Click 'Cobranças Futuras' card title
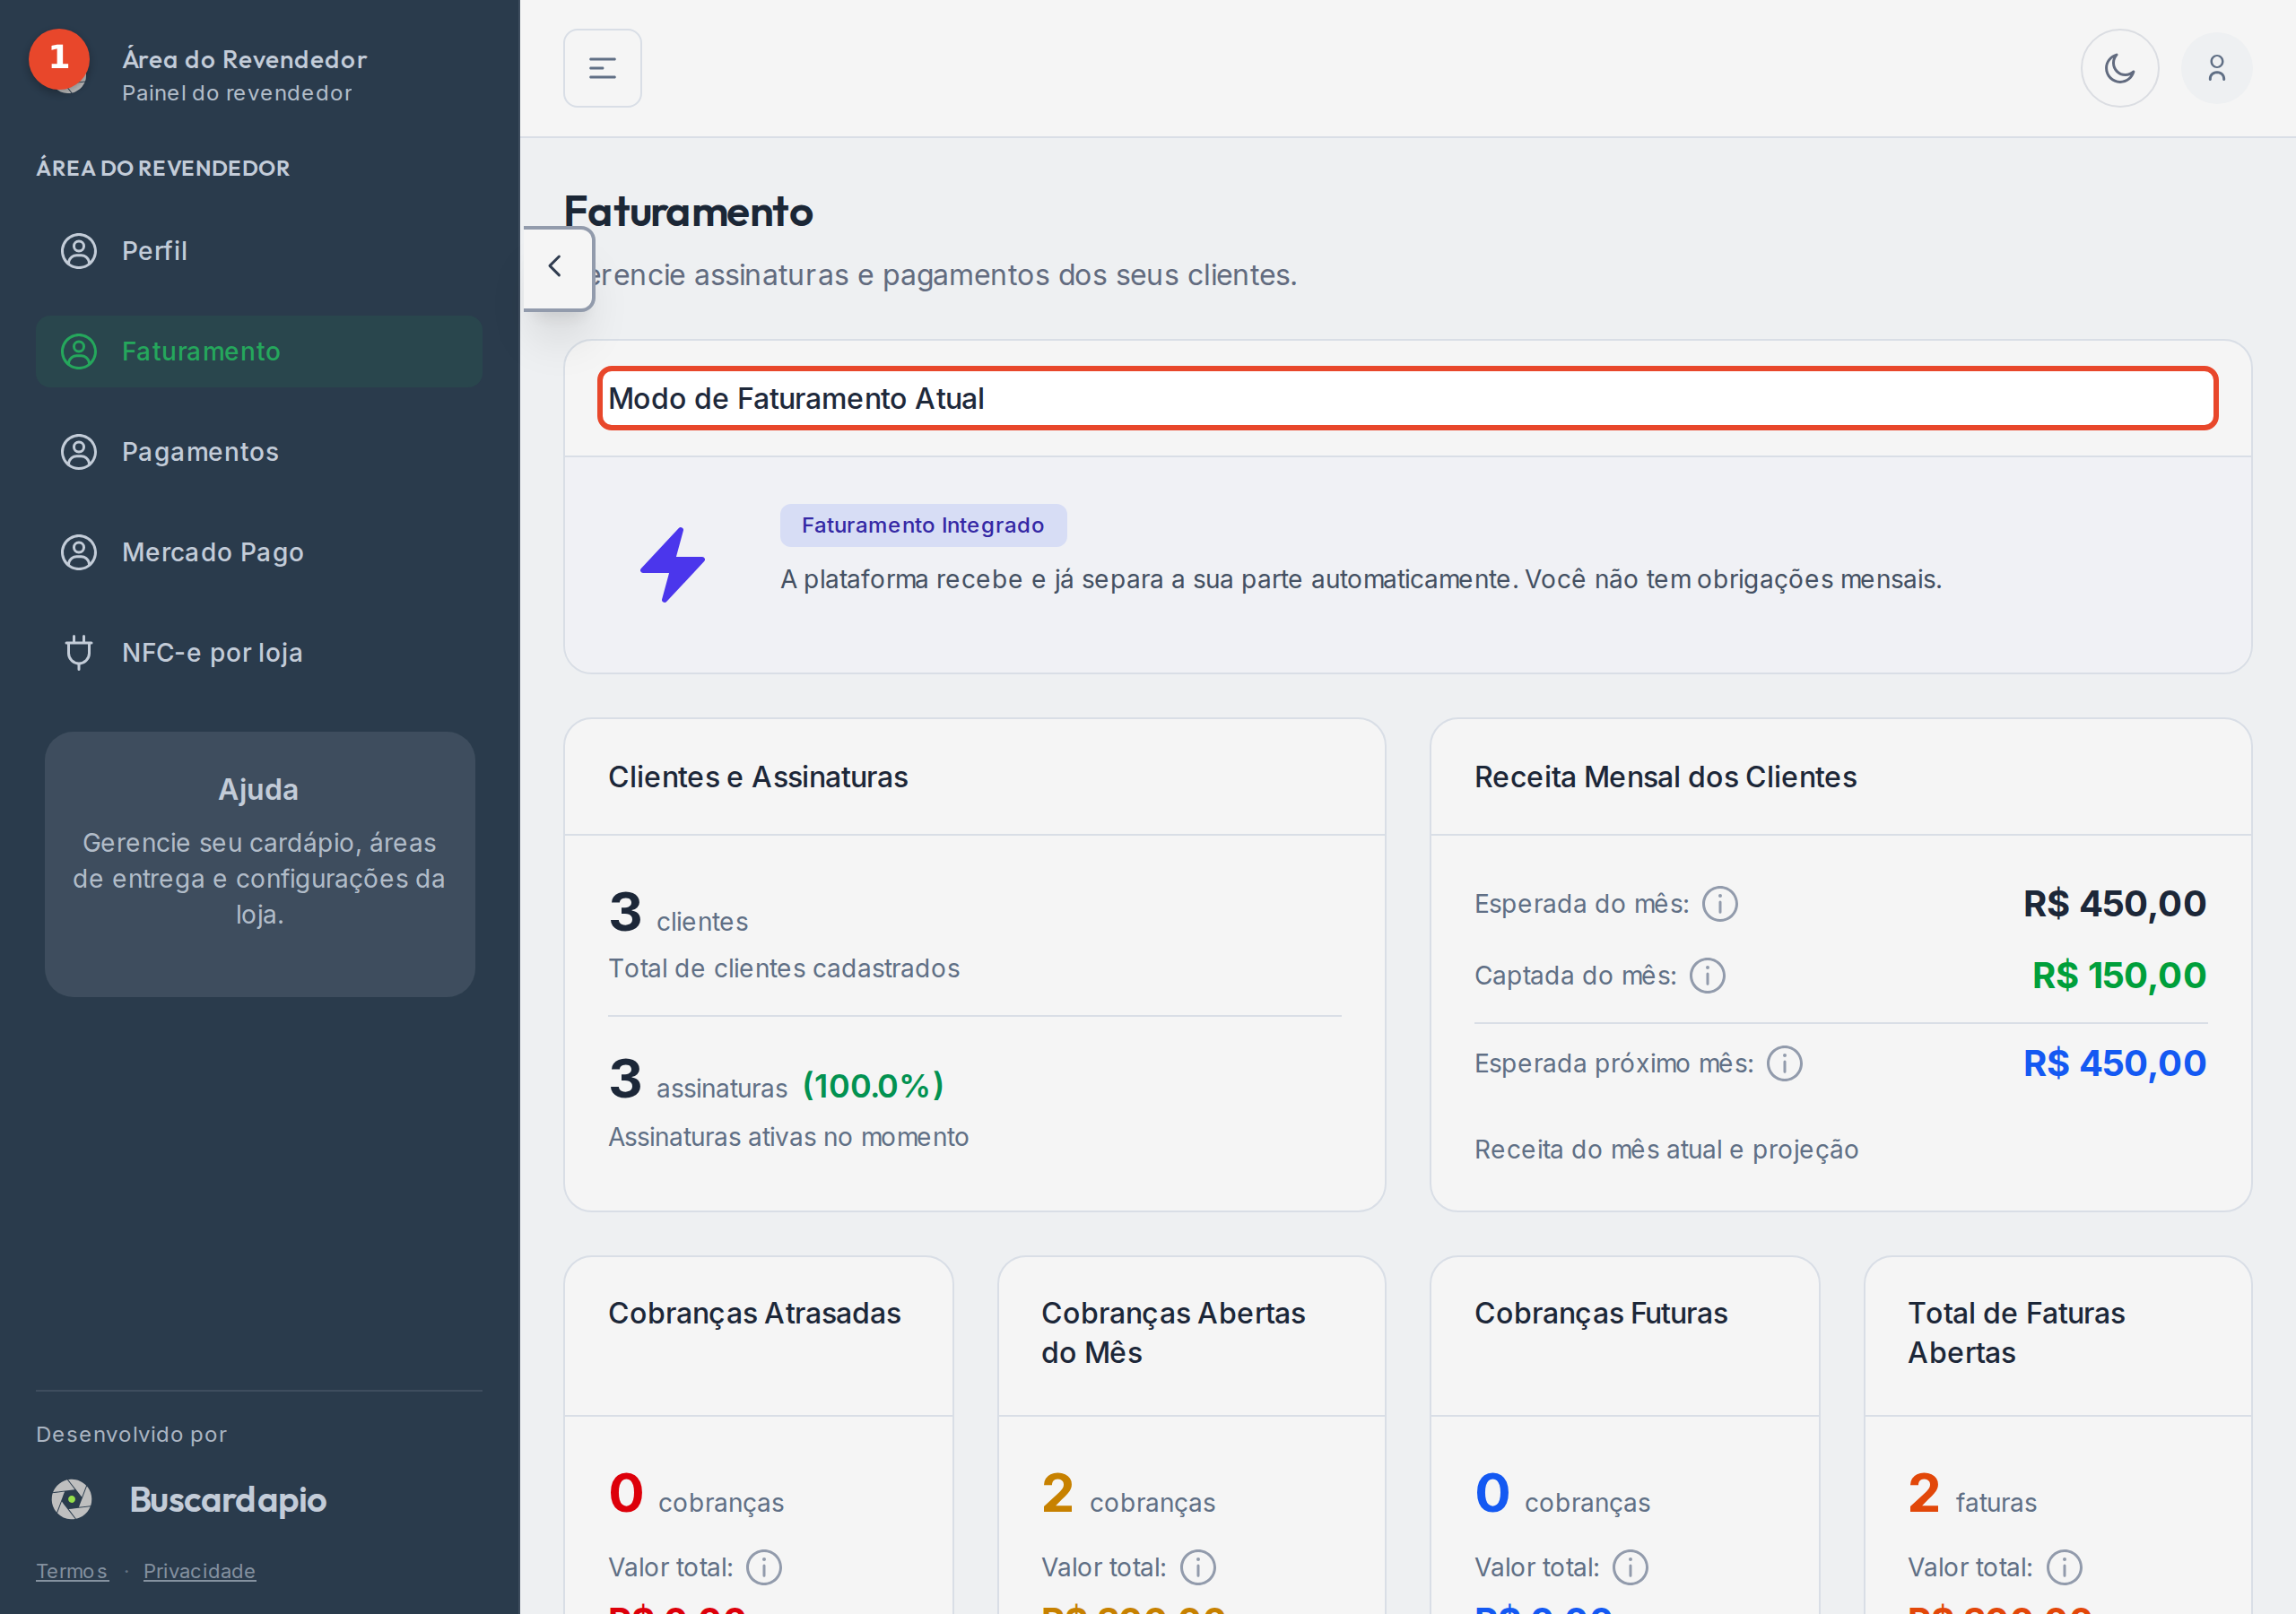This screenshot has height=1614, width=2296. 1600,1313
